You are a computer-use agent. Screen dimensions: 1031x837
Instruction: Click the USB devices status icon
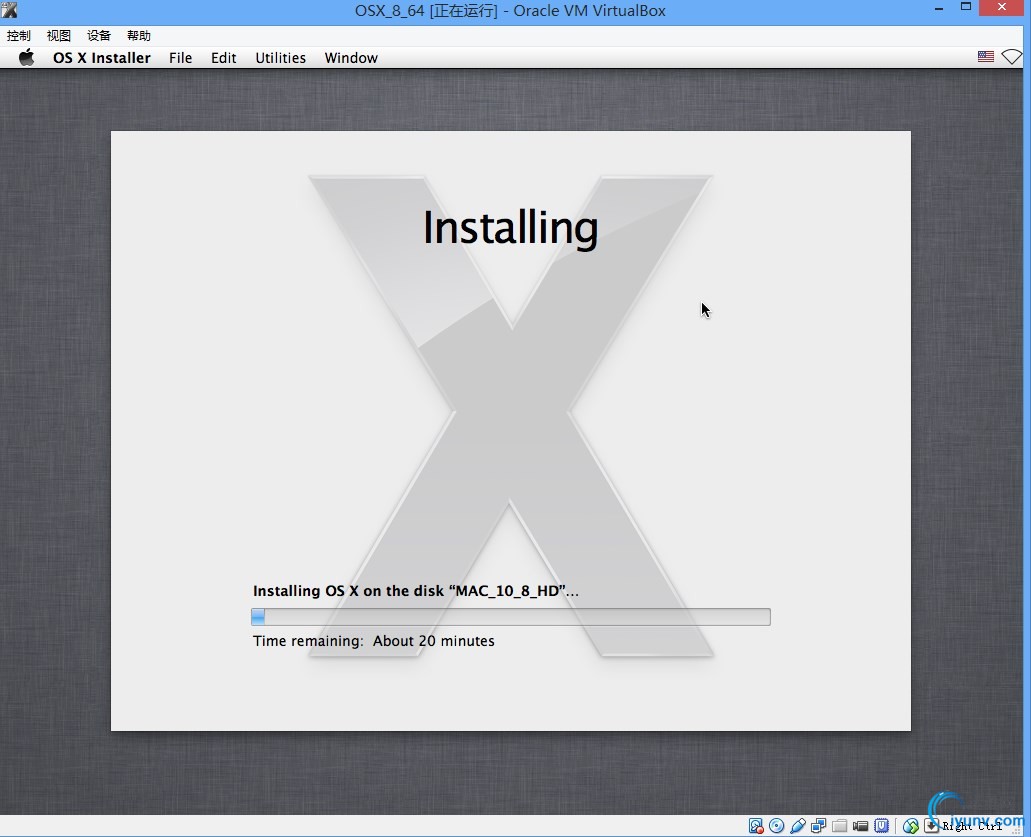(x=798, y=826)
